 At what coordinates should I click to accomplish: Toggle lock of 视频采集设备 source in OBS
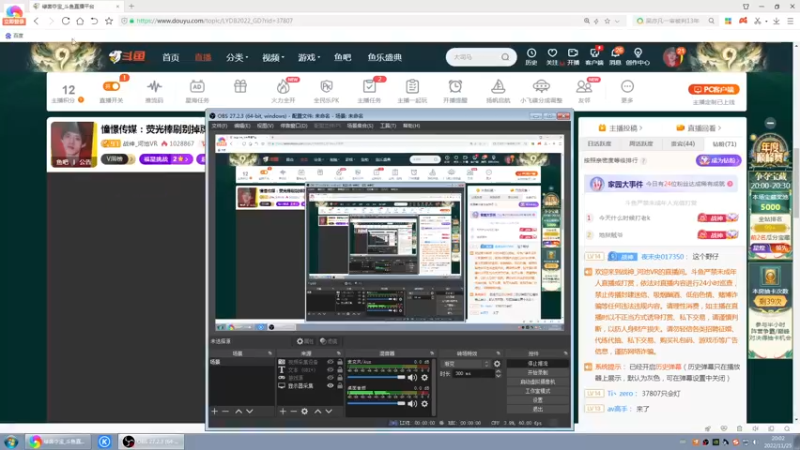coord(340,362)
